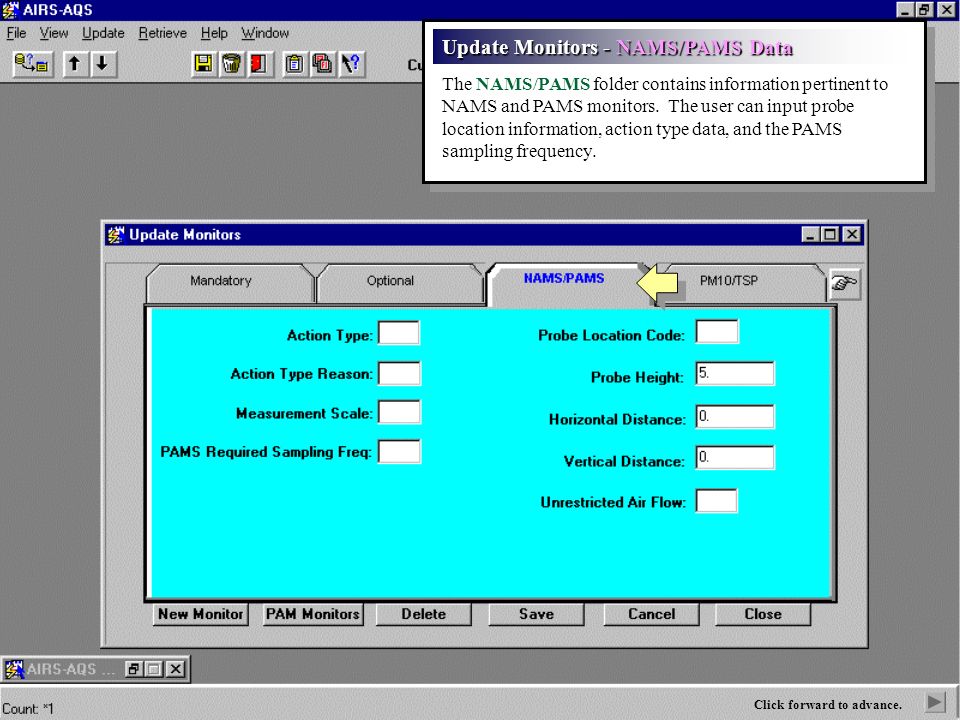960x720 pixels.
Task: Switch to the Optional tab
Action: (391, 281)
